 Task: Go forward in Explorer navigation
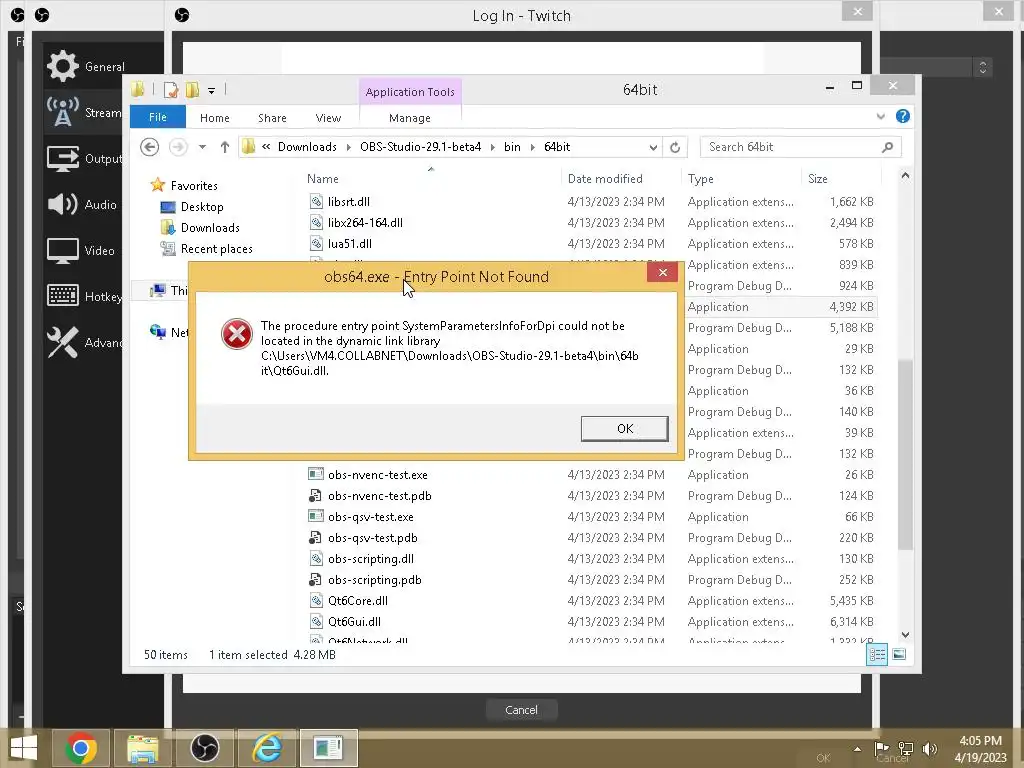click(x=178, y=147)
